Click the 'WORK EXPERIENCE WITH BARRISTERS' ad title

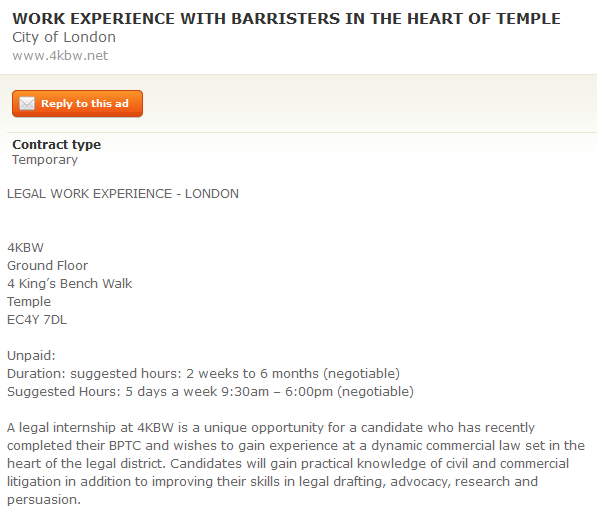286,19
